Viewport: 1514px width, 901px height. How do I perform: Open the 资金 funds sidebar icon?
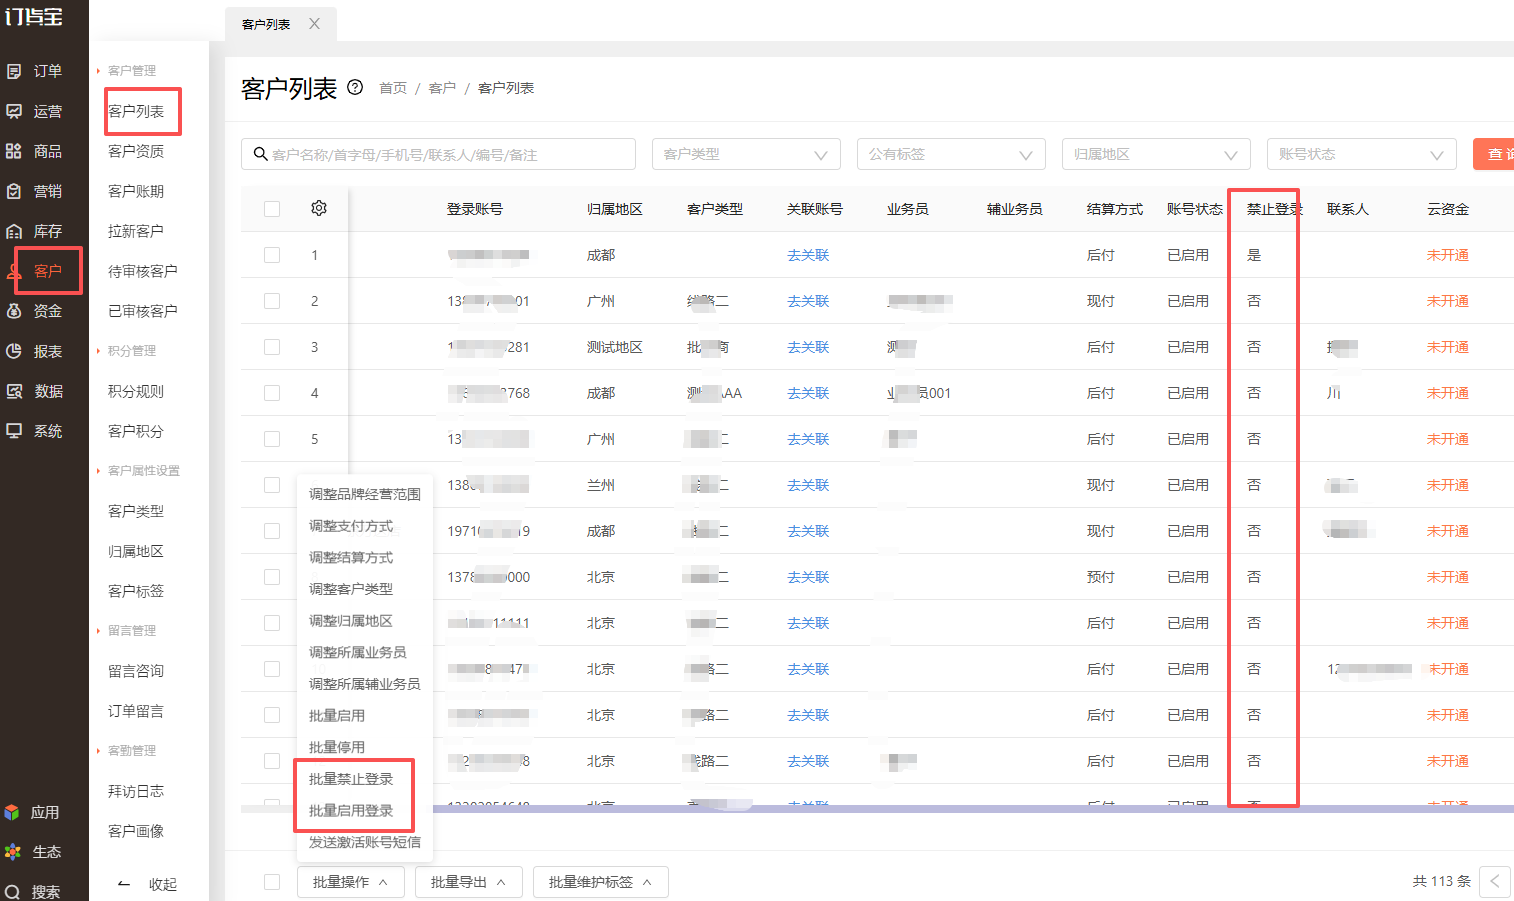tap(14, 311)
